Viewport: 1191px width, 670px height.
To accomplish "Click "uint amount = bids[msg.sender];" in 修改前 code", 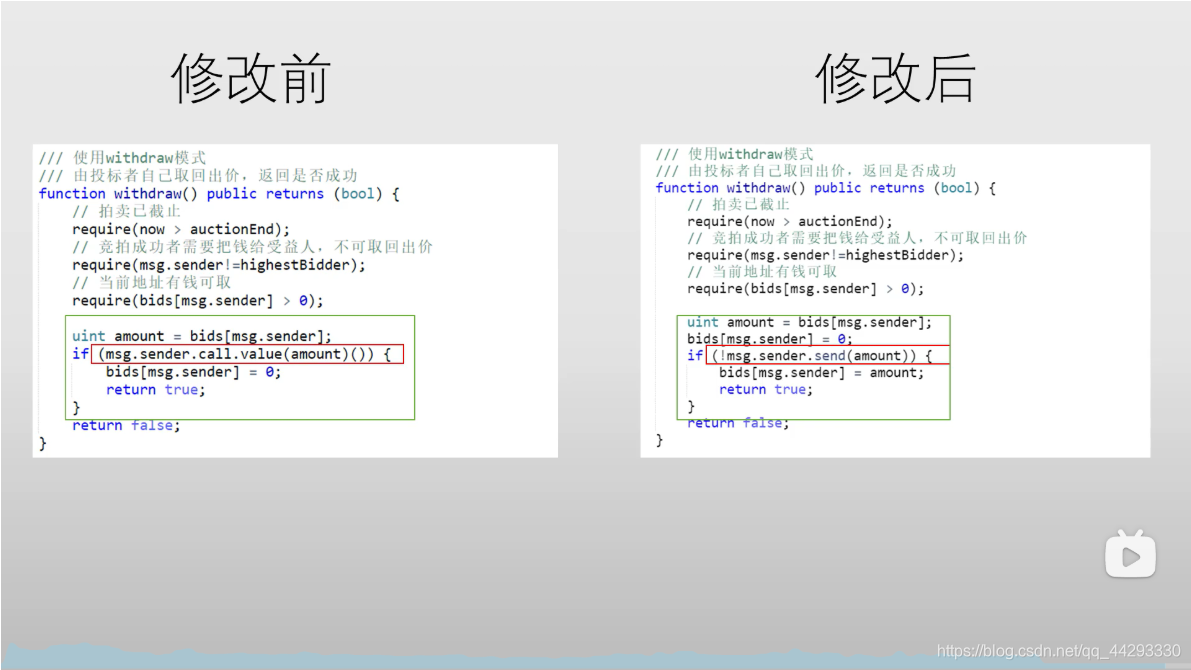I will point(202,336).
